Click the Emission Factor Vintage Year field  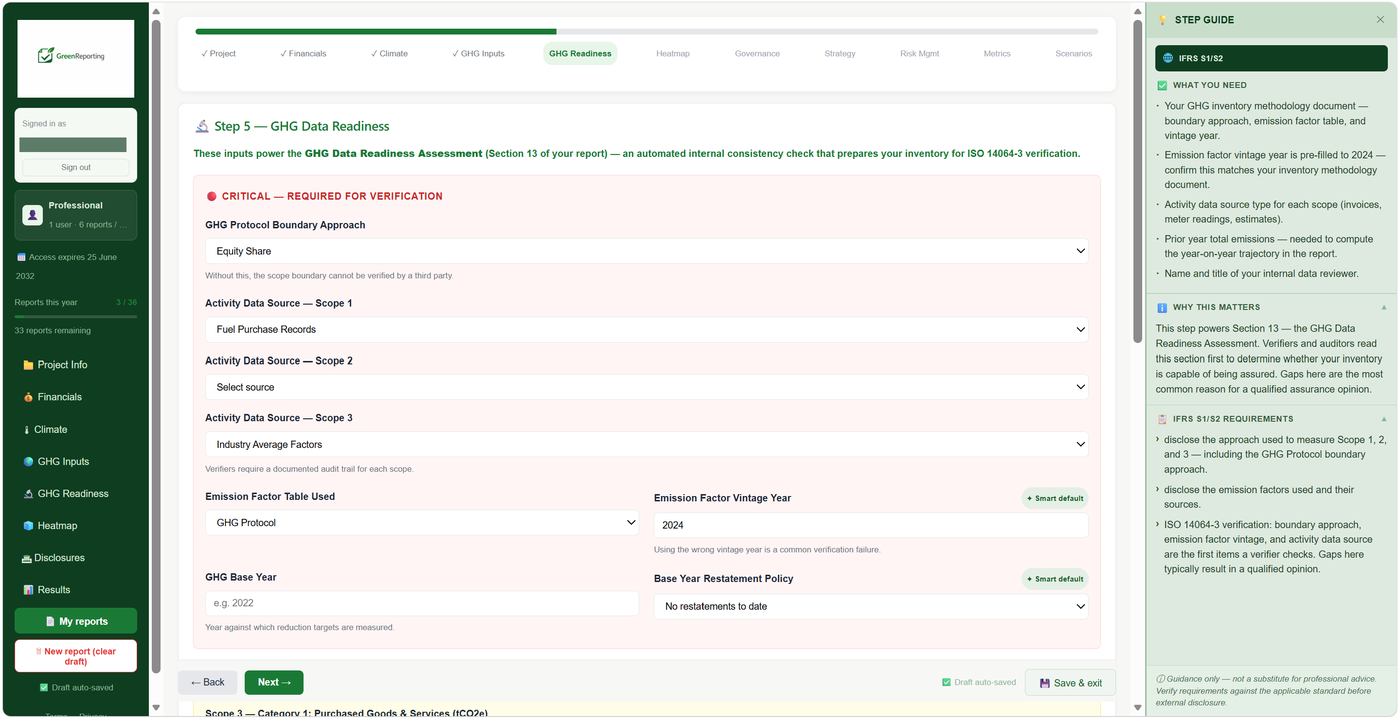click(x=871, y=525)
